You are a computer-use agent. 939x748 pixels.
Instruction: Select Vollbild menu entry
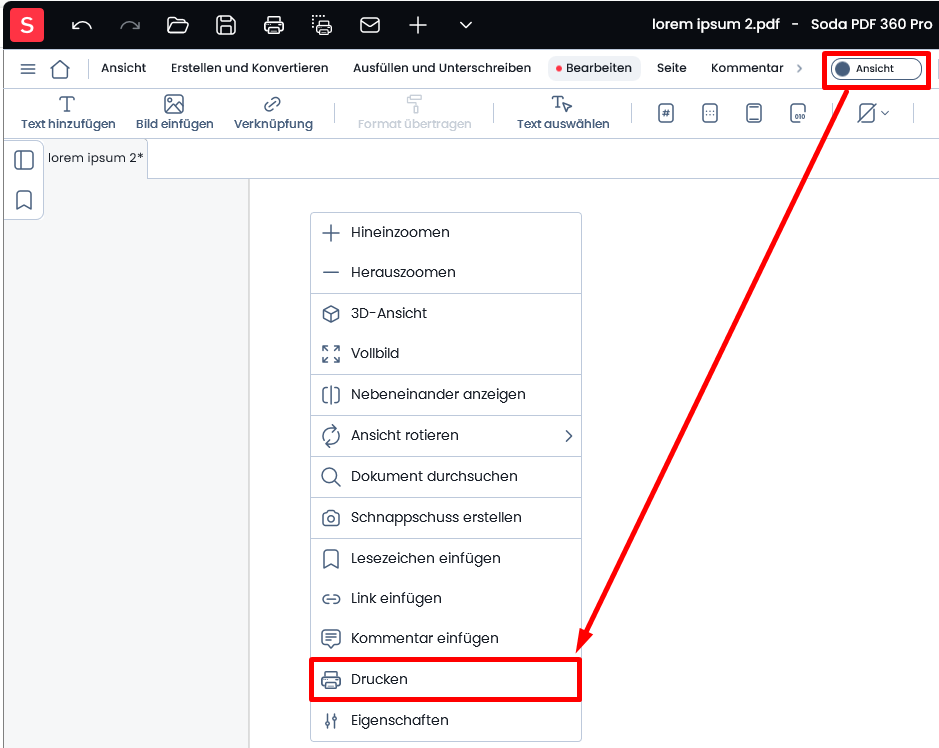446,353
